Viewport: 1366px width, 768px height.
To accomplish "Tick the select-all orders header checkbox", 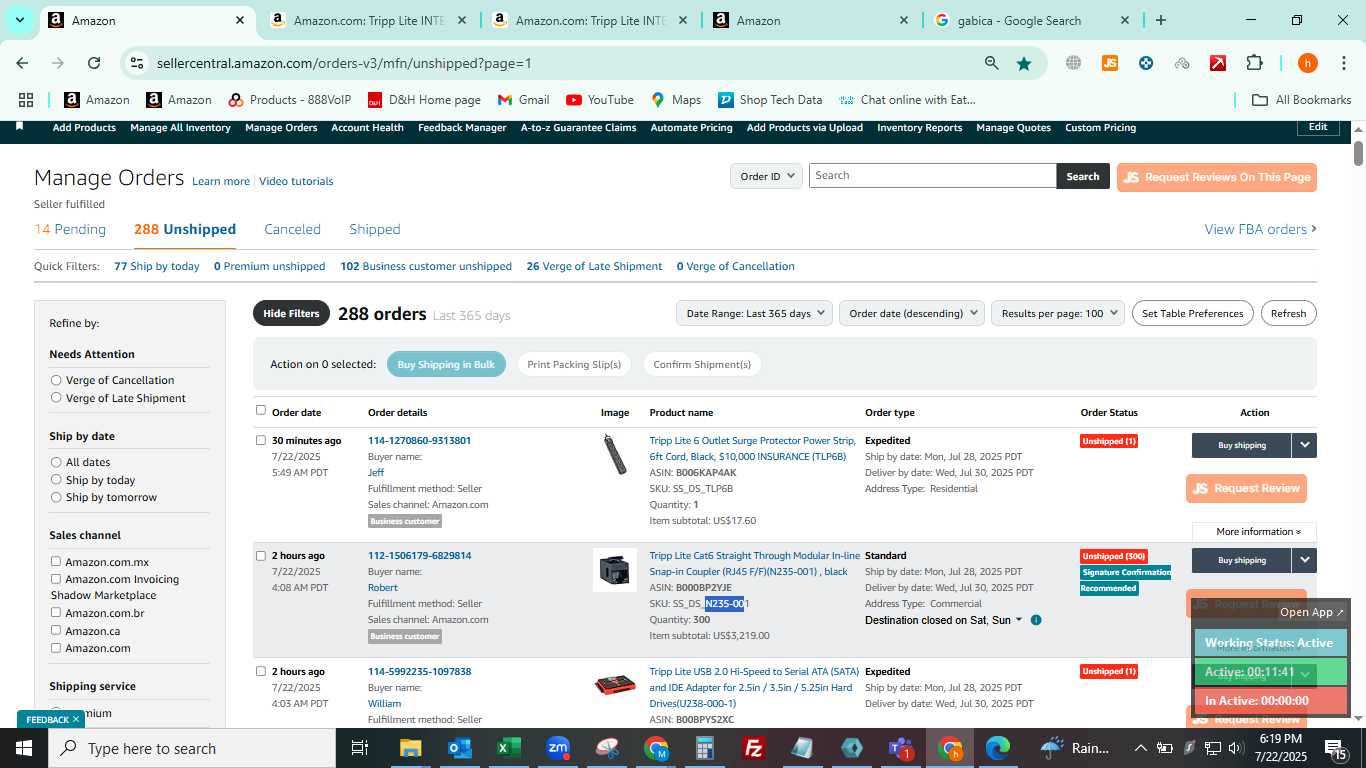I will click(x=261, y=410).
